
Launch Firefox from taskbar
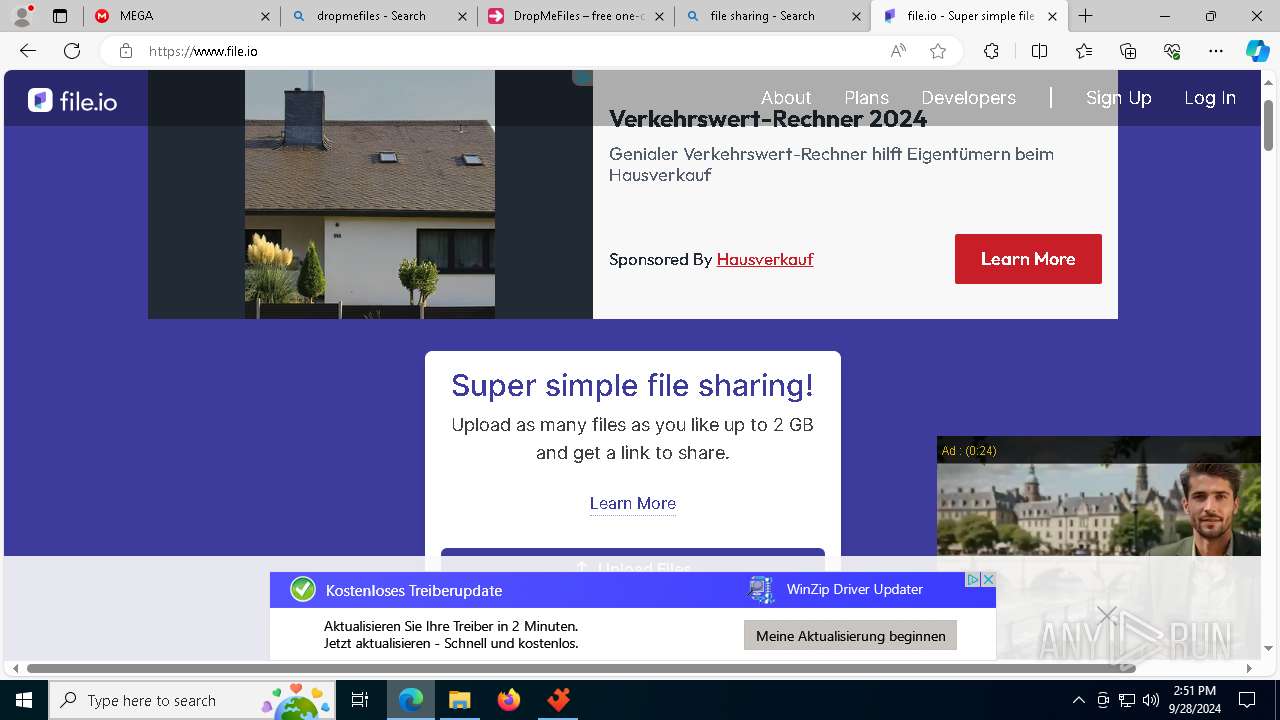[x=509, y=700]
